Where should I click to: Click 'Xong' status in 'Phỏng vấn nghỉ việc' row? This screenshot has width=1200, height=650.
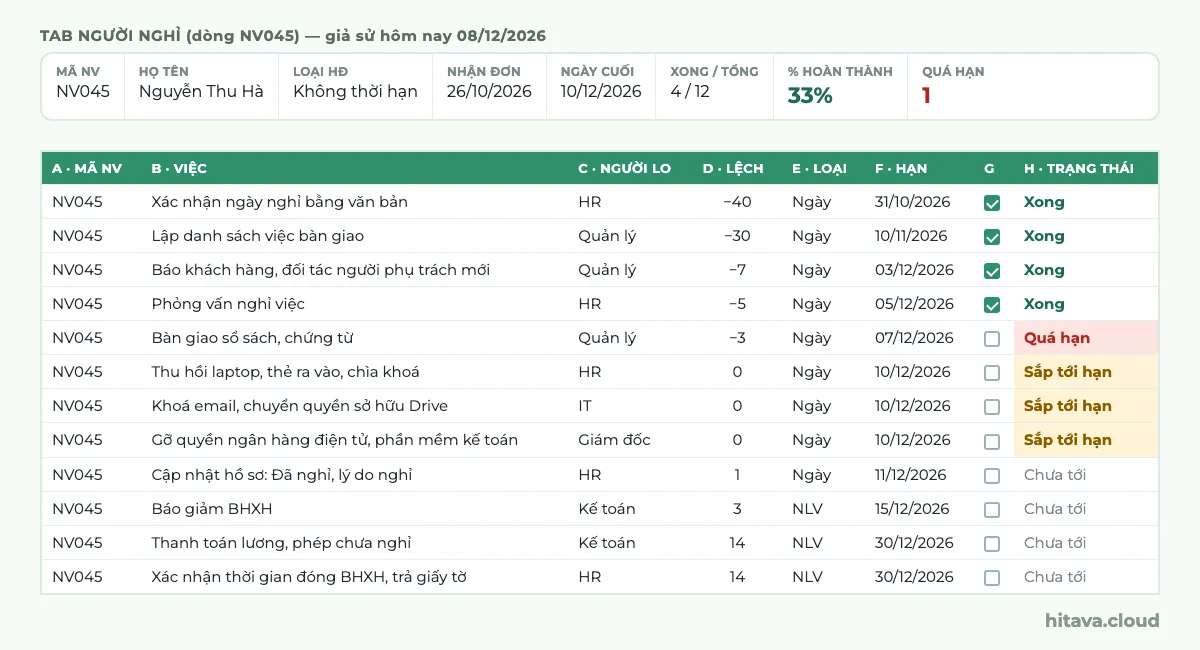[1044, 304]
